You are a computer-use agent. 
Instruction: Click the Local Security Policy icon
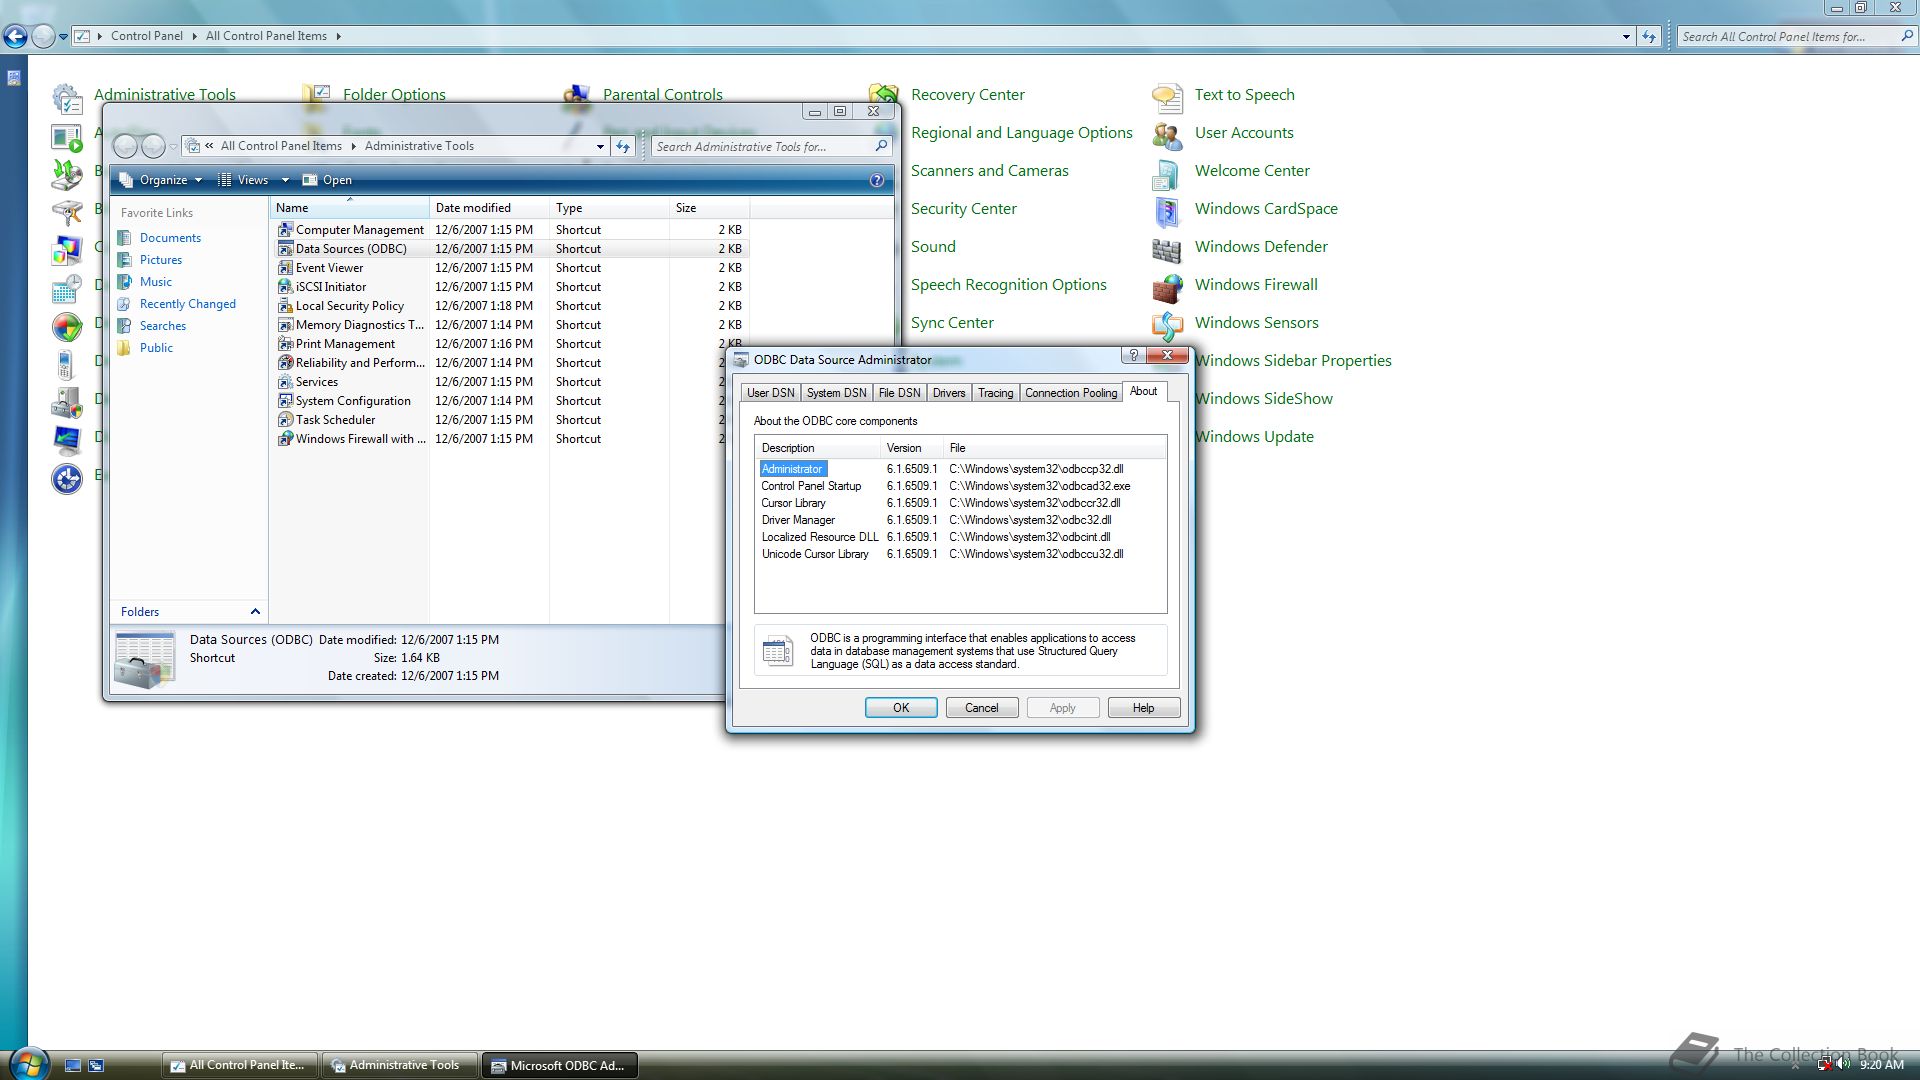[285, 306]
